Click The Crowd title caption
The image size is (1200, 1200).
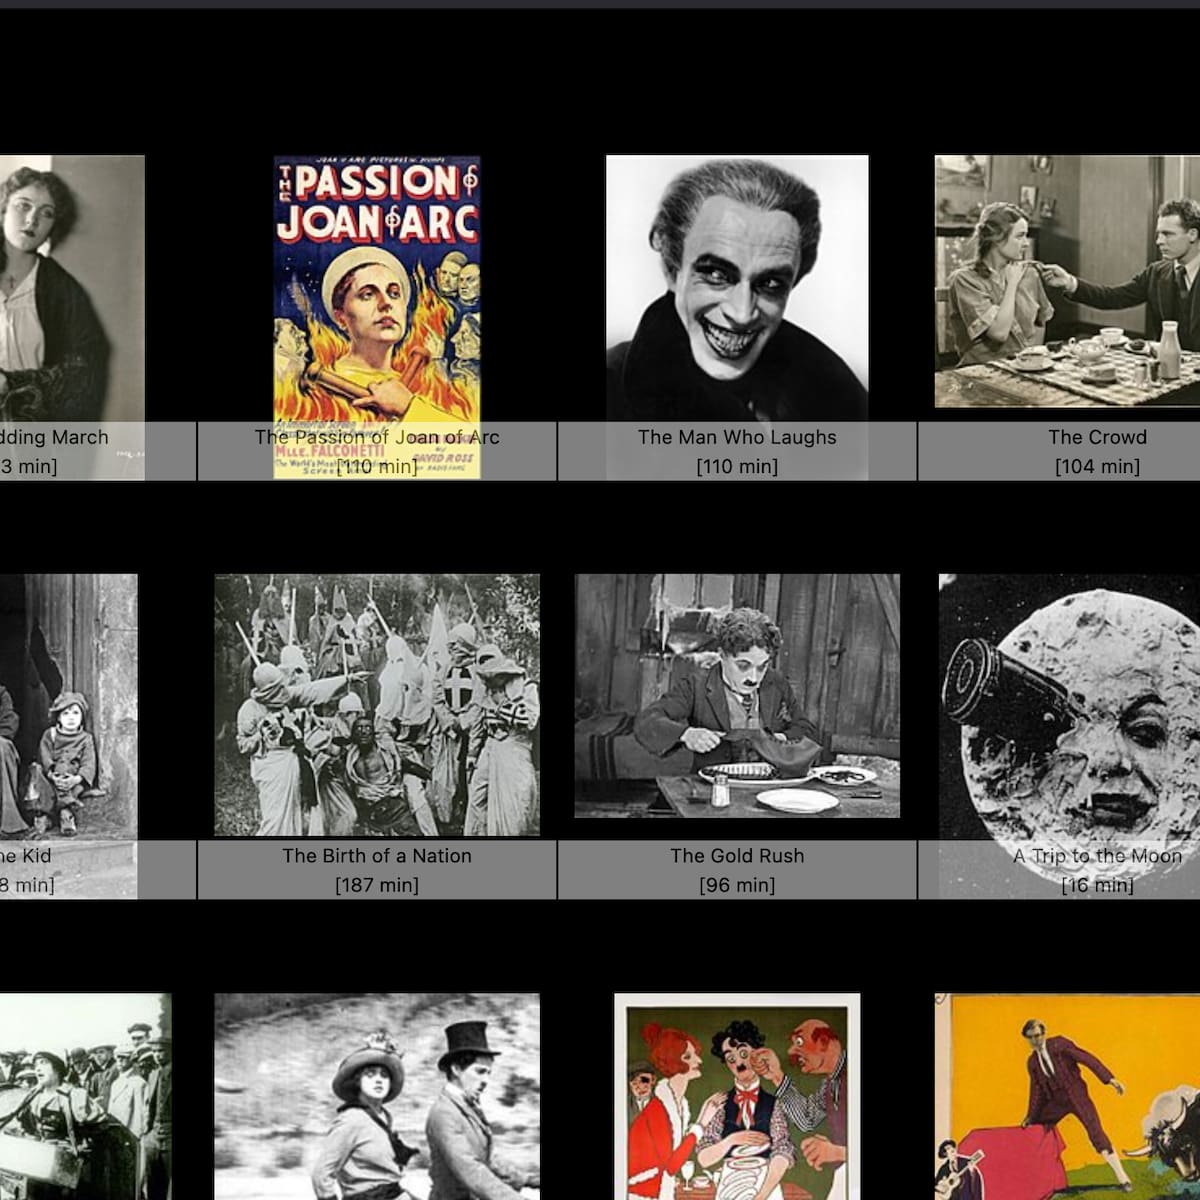tap(1097, 437)
